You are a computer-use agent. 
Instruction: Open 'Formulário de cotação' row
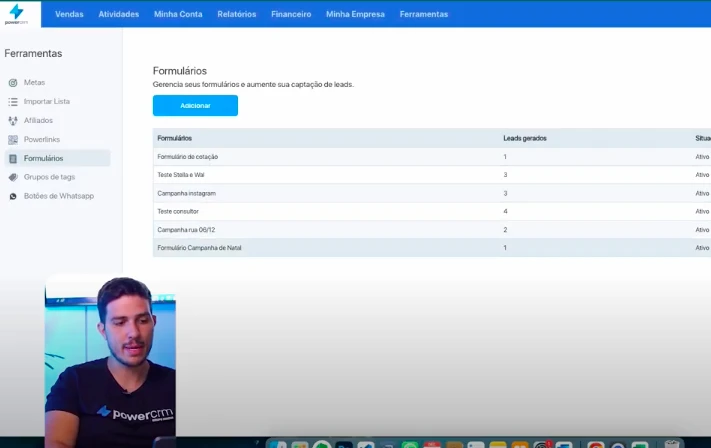click(432, 157)
